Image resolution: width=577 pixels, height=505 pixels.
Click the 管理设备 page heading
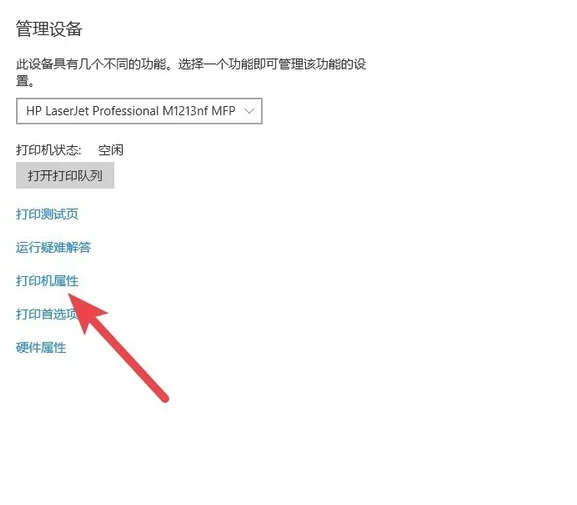click(49, 29)
